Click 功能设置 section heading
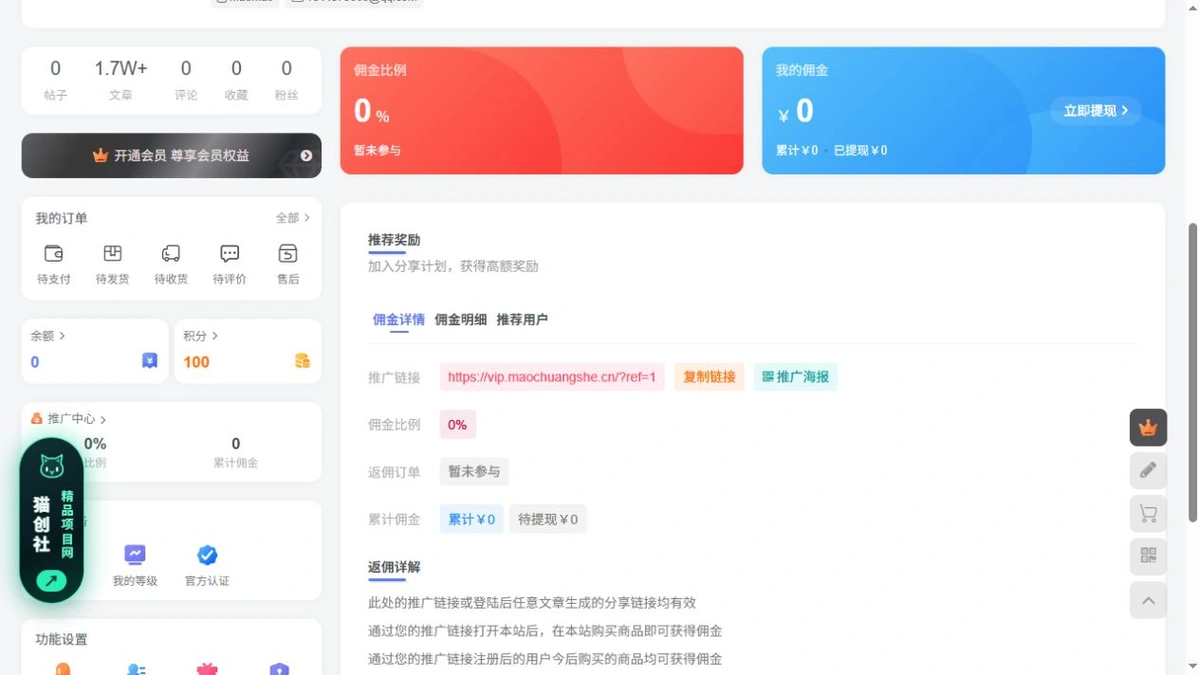The width and height of the screenshot is (1200, 675). point(61,640)
